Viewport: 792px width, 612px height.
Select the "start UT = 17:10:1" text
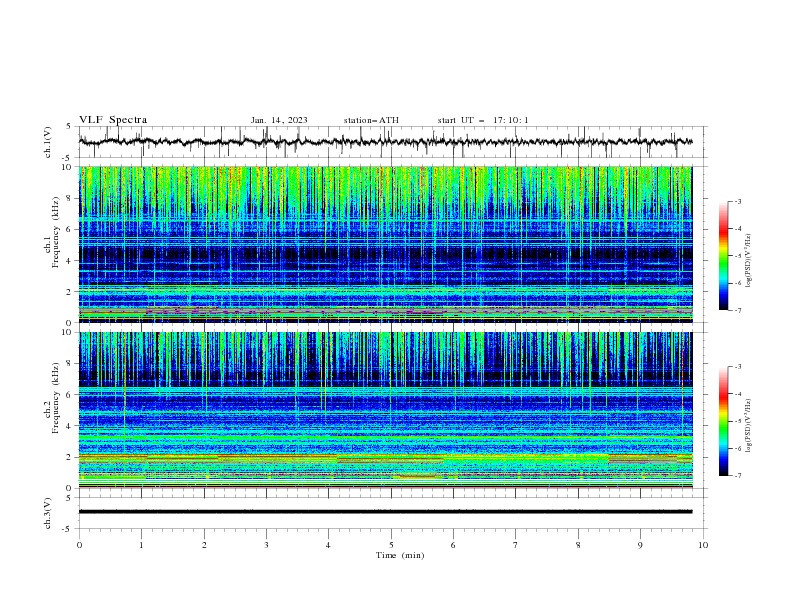tap(483, 120)
